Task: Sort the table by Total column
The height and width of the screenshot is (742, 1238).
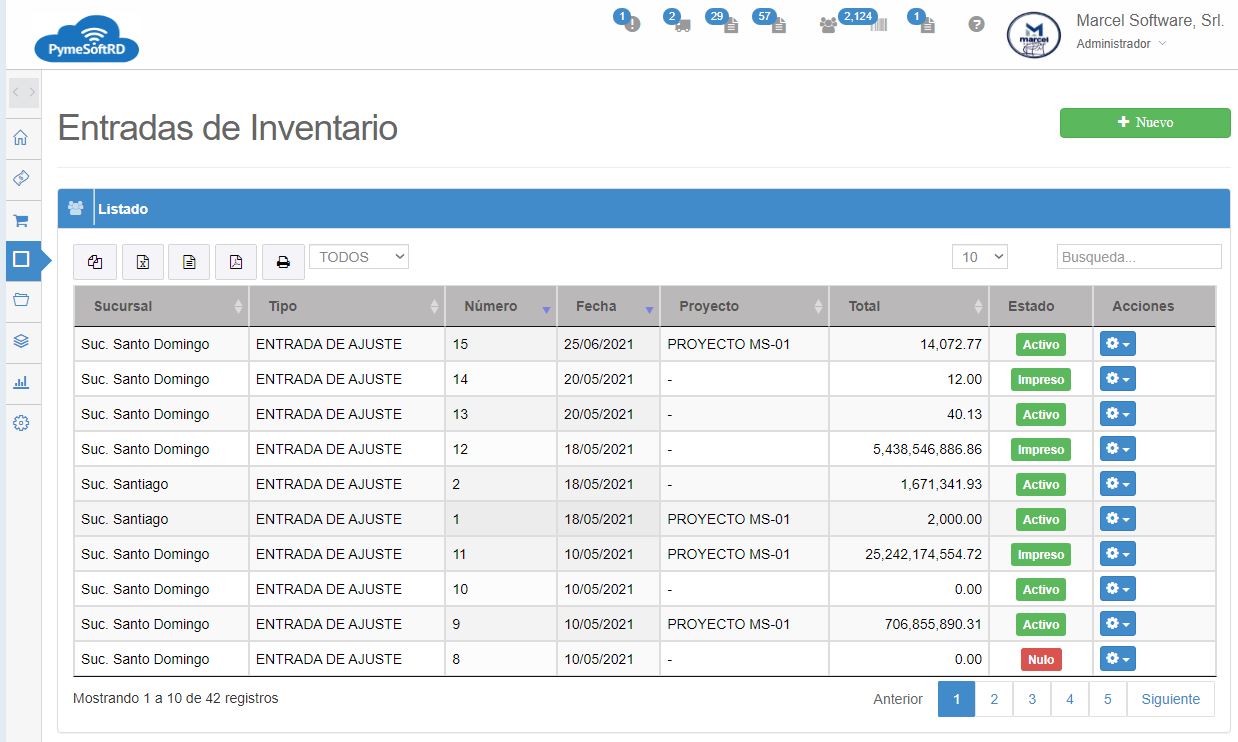Action: click(908, 306)
